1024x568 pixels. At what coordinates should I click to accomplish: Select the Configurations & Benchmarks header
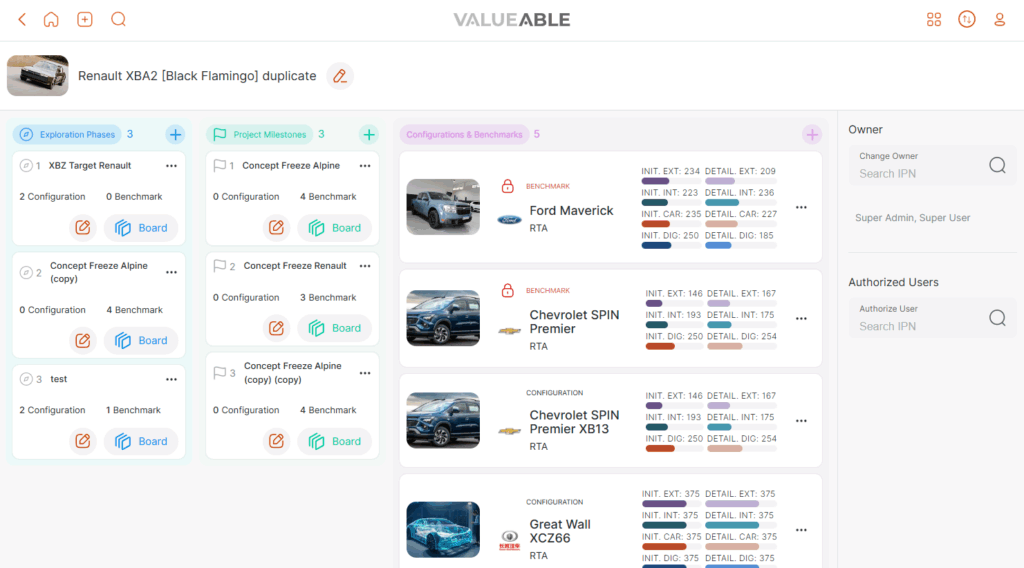pos(464,134)
